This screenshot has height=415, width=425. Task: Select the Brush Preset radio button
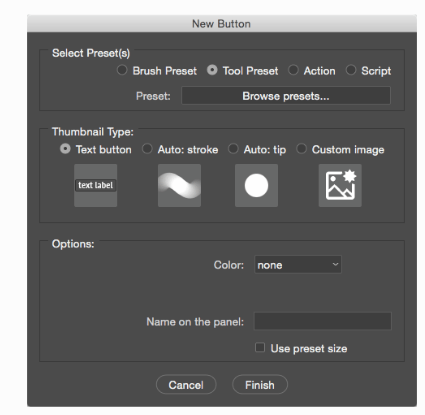[122, 70]
